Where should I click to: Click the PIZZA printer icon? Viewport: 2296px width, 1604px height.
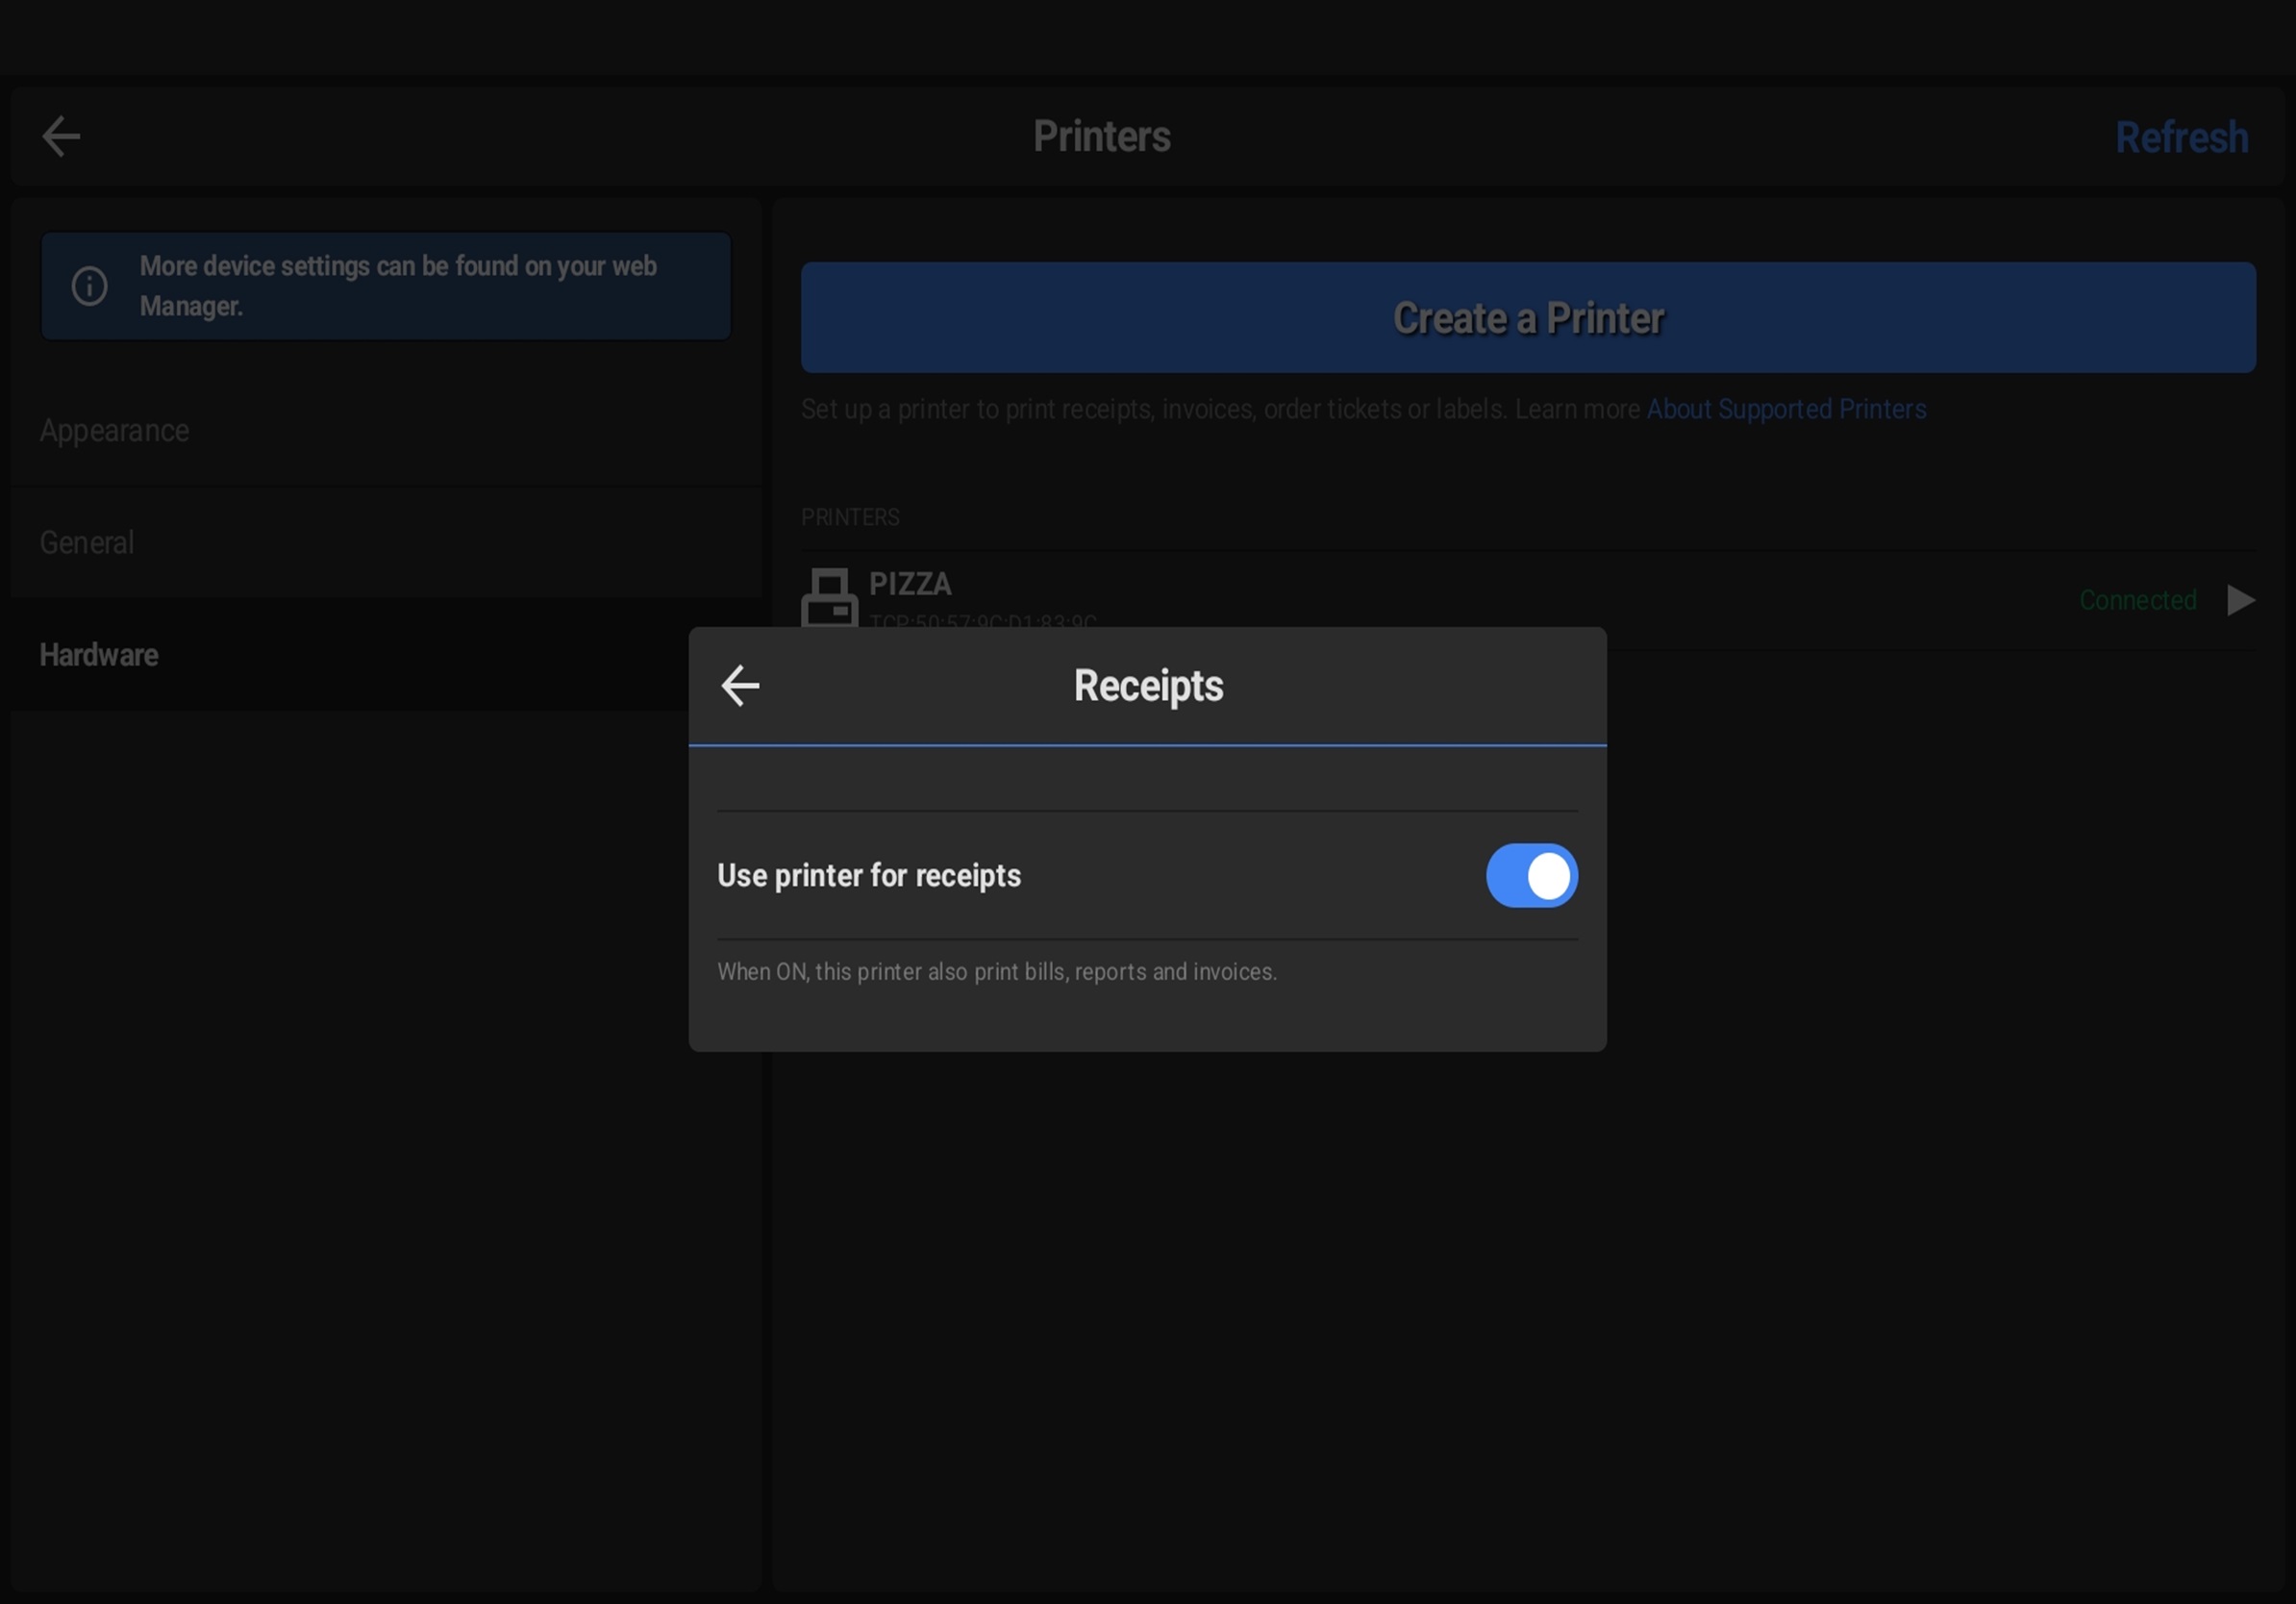tap(829, 597)
